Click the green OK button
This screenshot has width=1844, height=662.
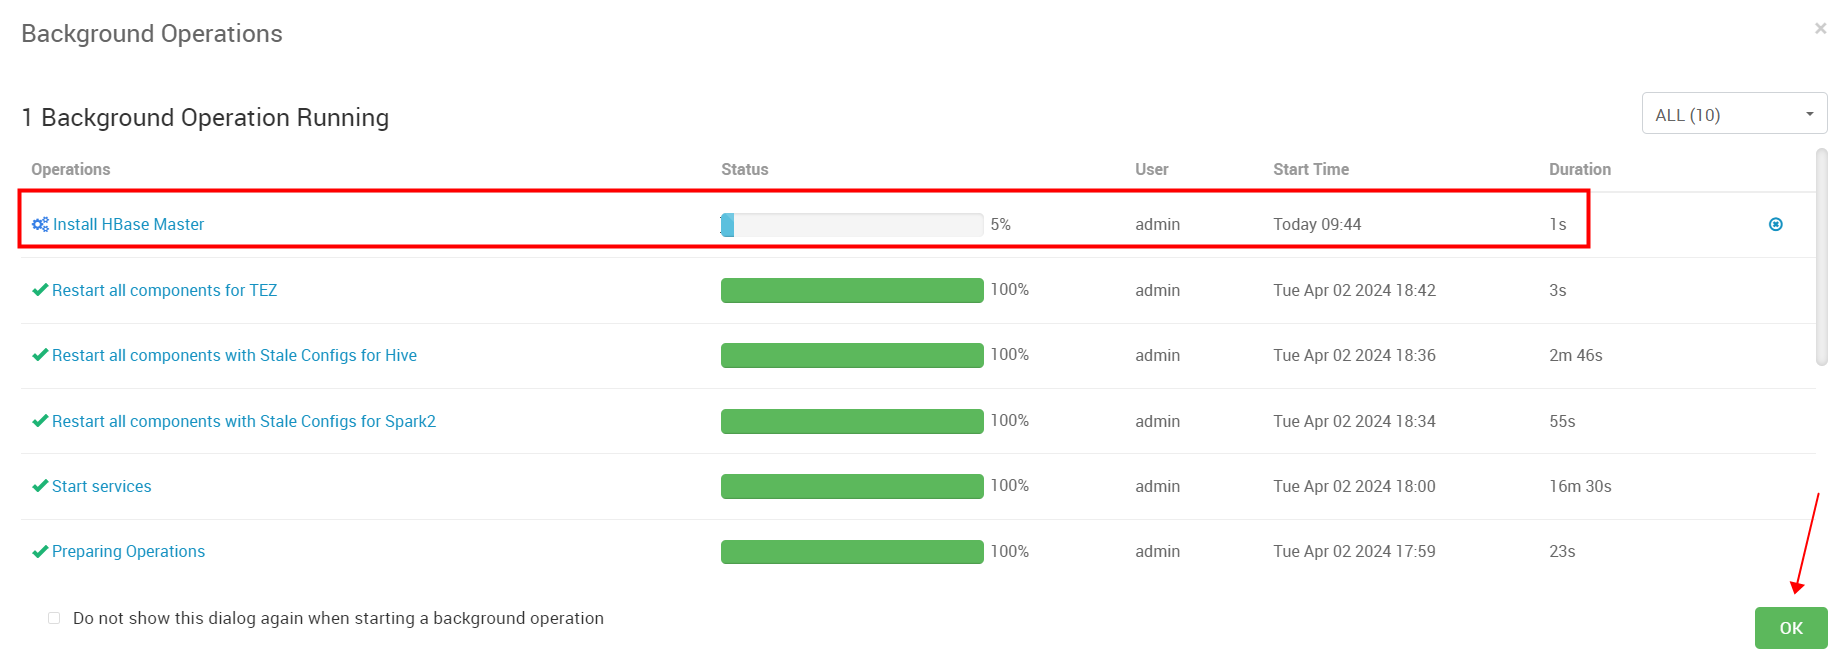tap(1790, 628)
